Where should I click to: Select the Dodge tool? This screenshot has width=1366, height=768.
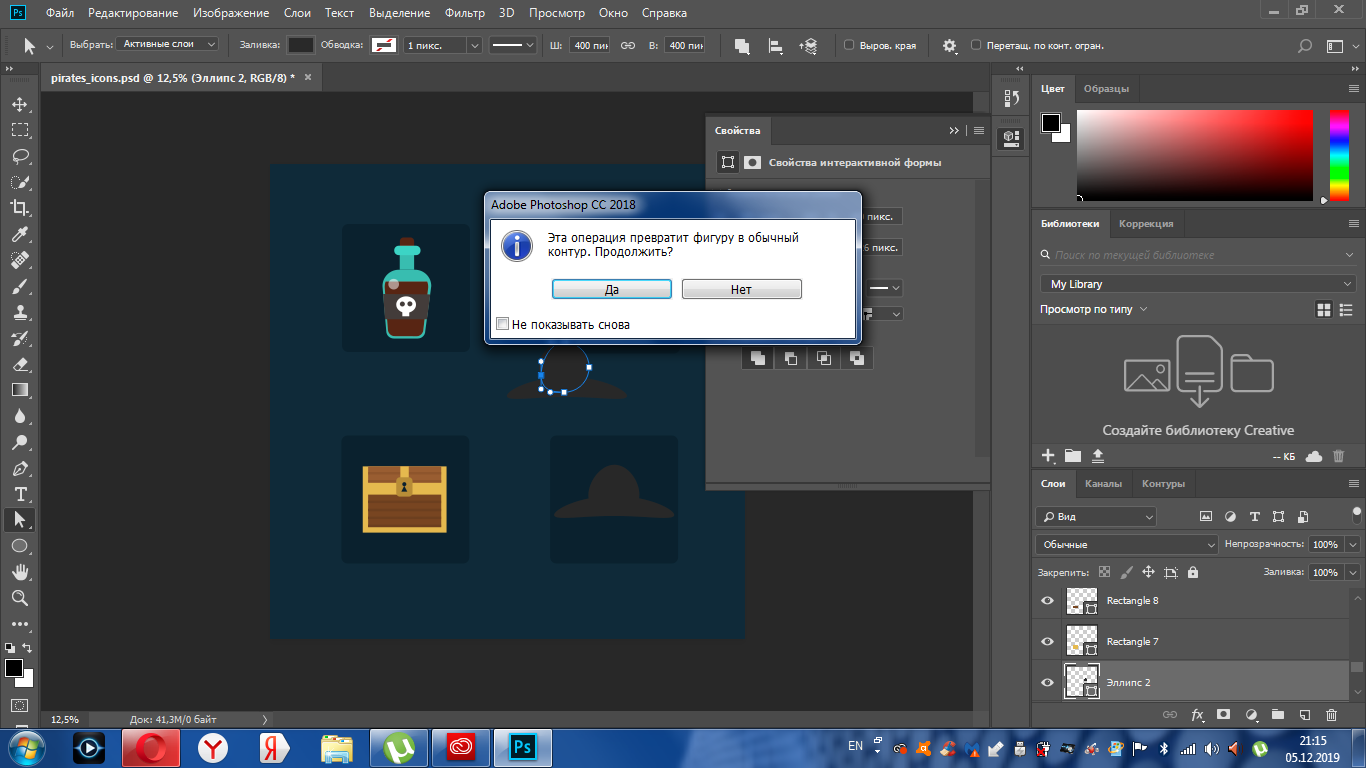(x=19, y=442)
